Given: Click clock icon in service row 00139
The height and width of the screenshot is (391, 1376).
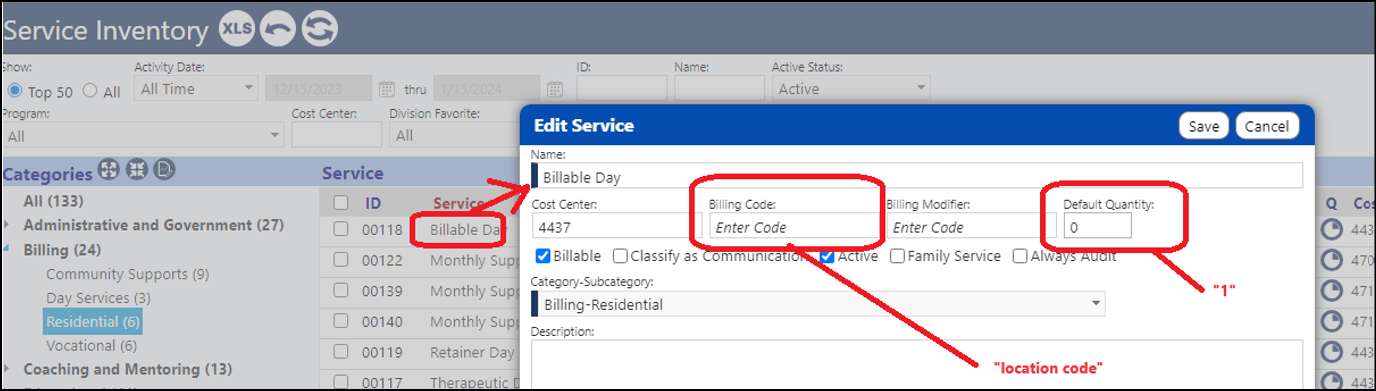Looking at the screenshot, I should 1332,292.
